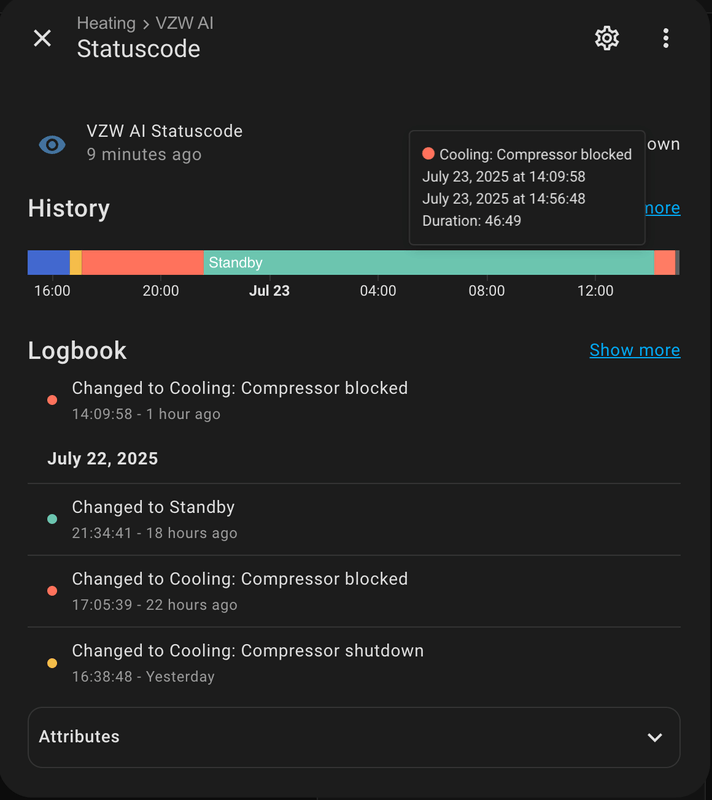Click the yellow dot beside Compressor shutdown
The height and width of the screenshot is (800, 712).
[x=52, y=663]
